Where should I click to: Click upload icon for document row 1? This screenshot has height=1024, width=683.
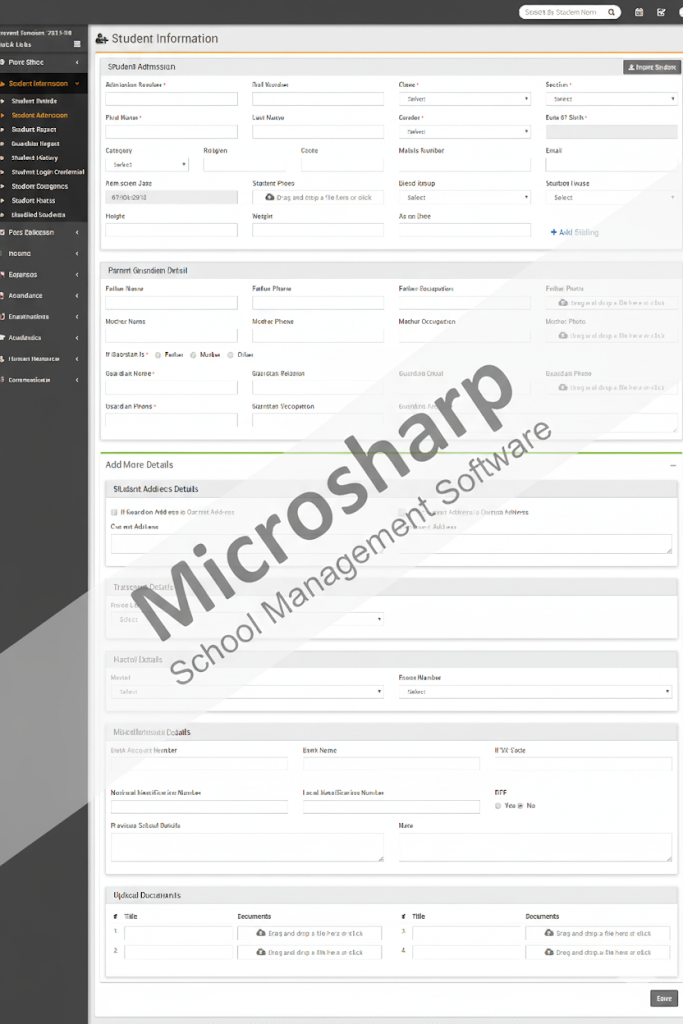click(x=261, y=933)
